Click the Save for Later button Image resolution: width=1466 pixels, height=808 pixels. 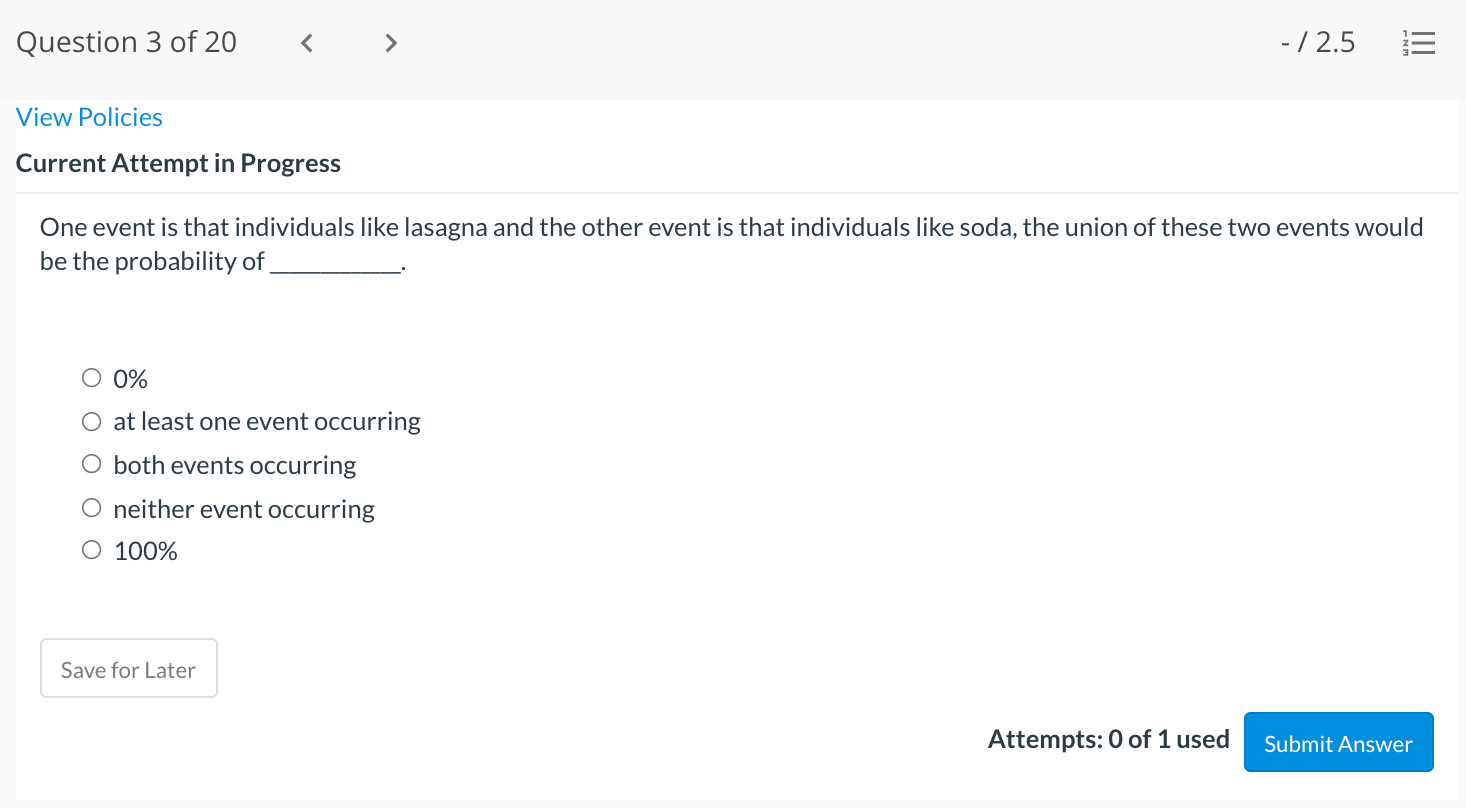tap(128, 668)
